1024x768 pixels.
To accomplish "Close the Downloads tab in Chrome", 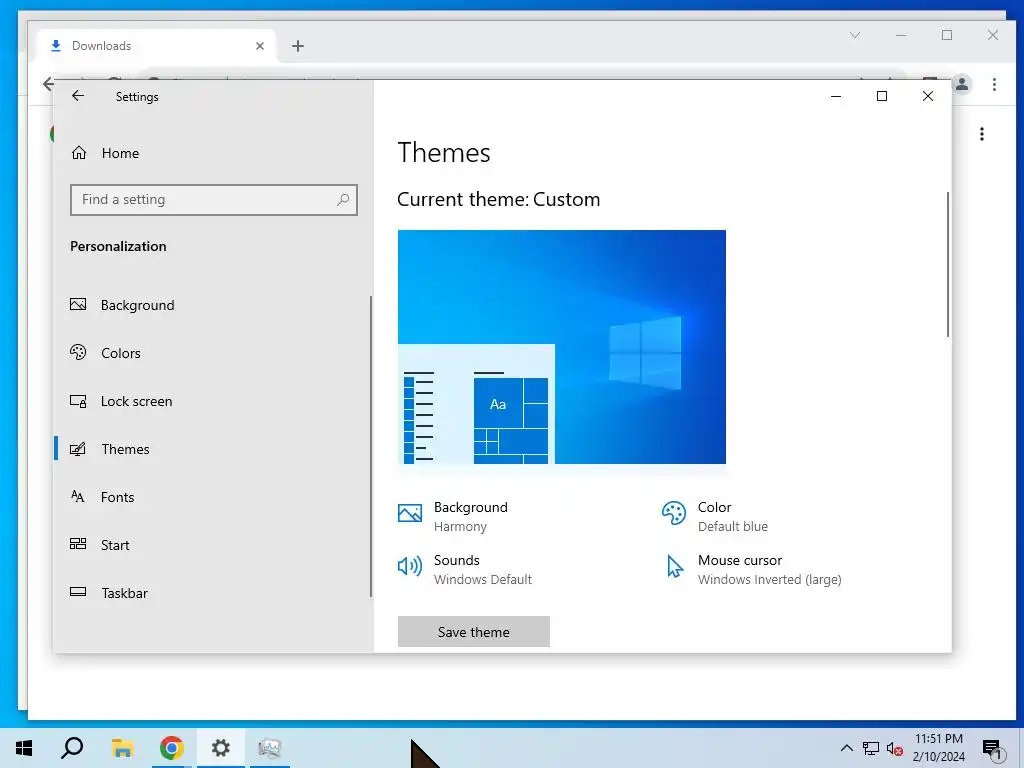I will point(260,46).
